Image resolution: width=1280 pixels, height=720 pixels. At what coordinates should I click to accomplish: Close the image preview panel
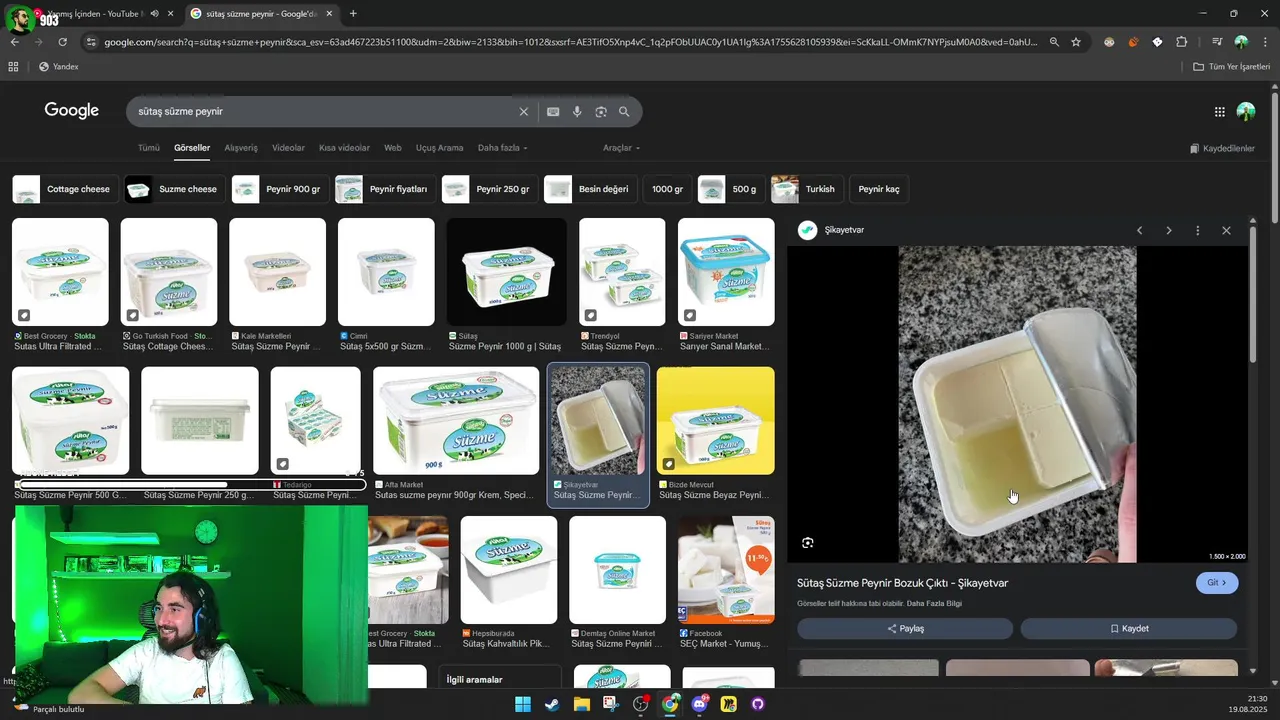click(x=1226, y=231)
